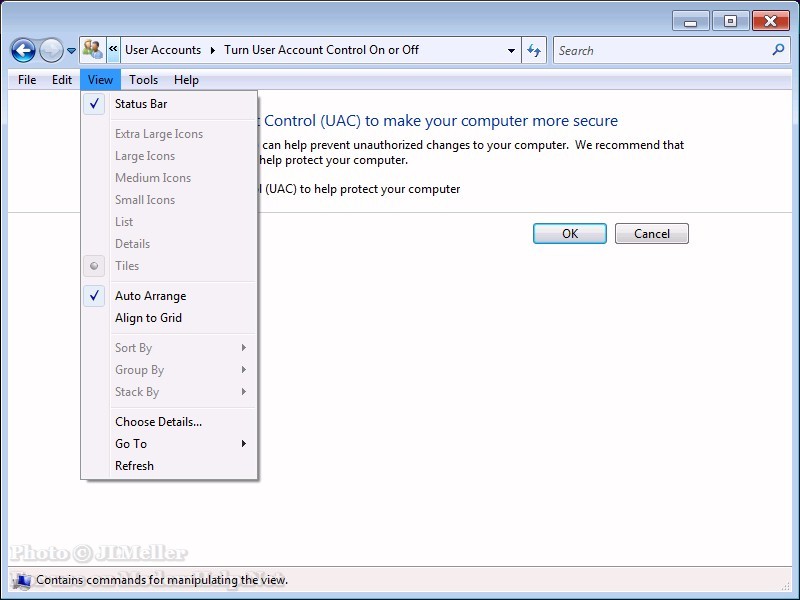Screen dimensions: 800x600
Task: Open the Tools menu
Action: click(143, 80)
